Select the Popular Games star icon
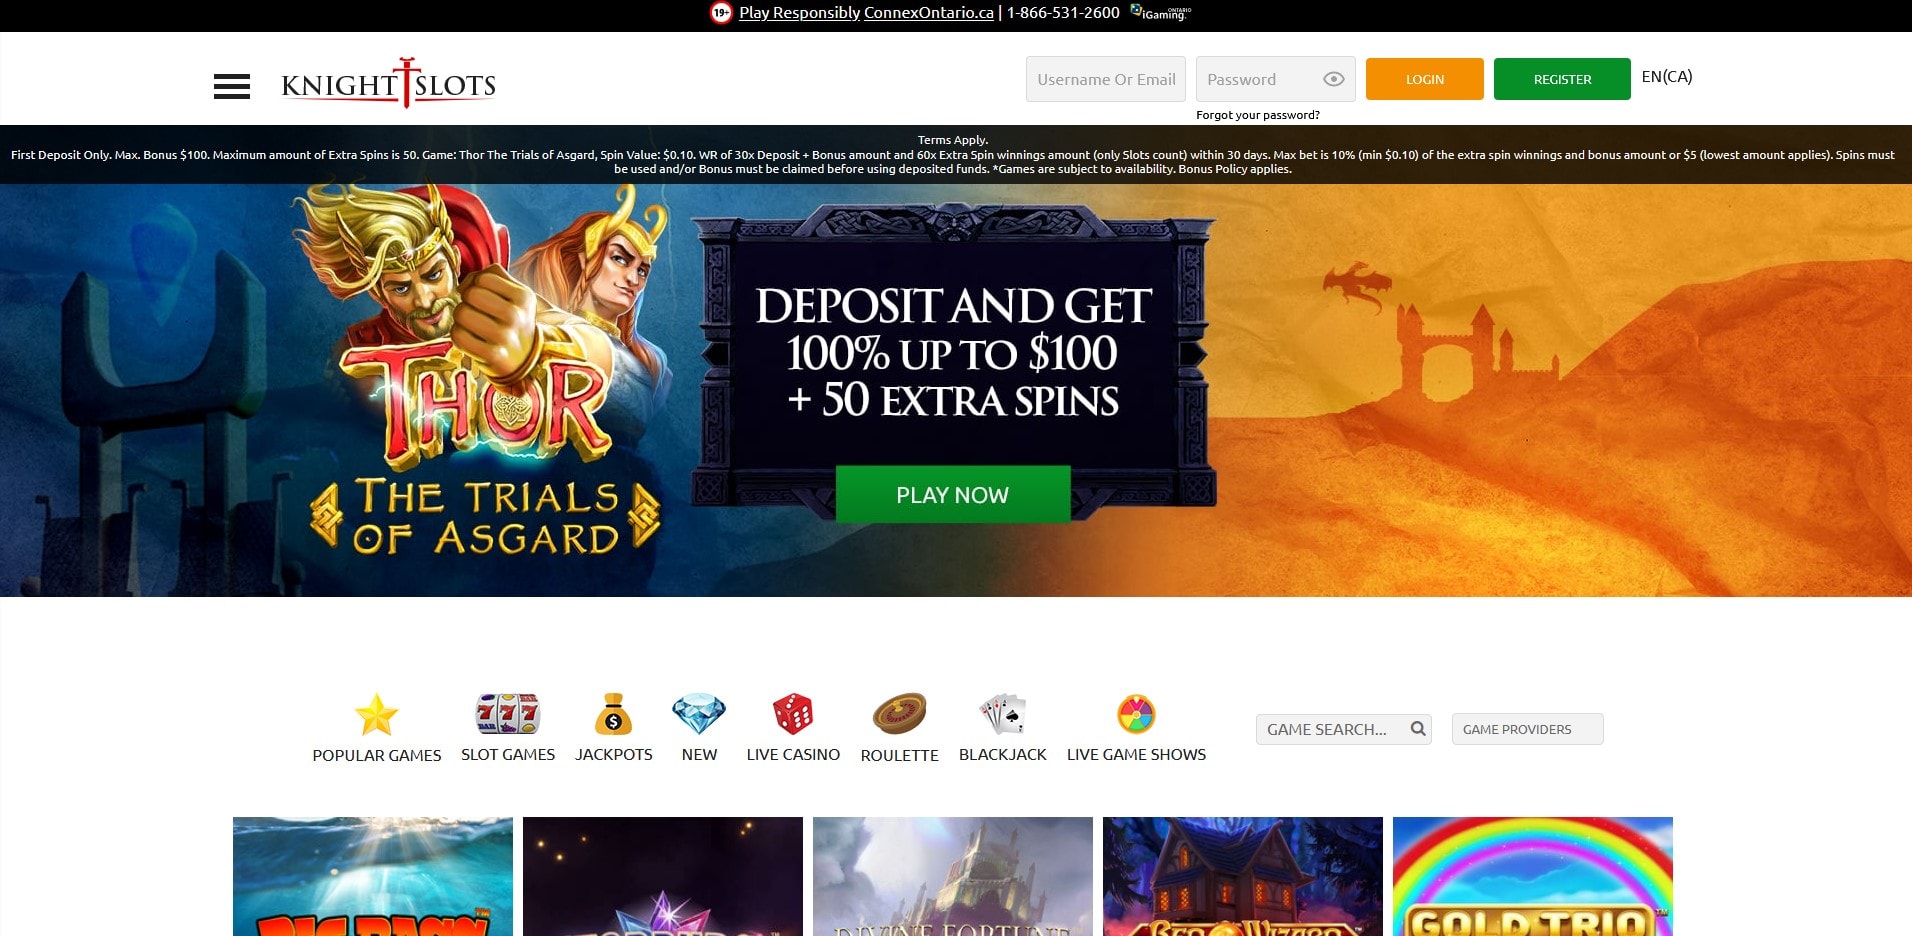Viewport: 1912px width, 936px height. pos(376,714)
